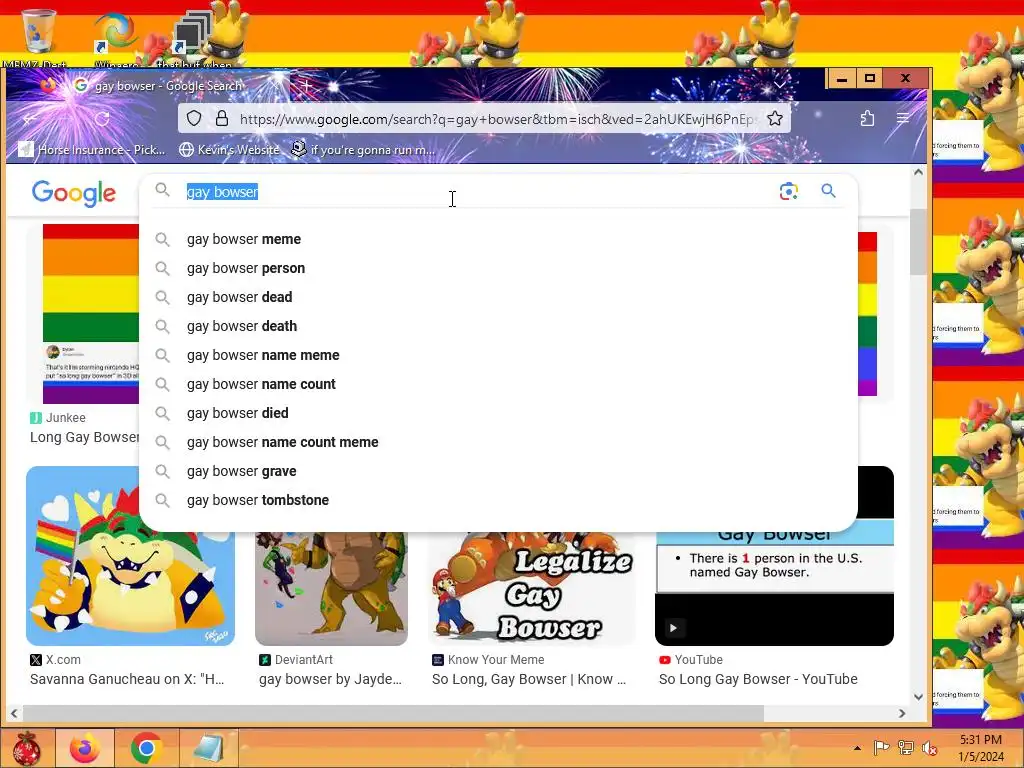
Task: Choose the suggestion gay bowser name meme
Action: [x=499, y=355]
